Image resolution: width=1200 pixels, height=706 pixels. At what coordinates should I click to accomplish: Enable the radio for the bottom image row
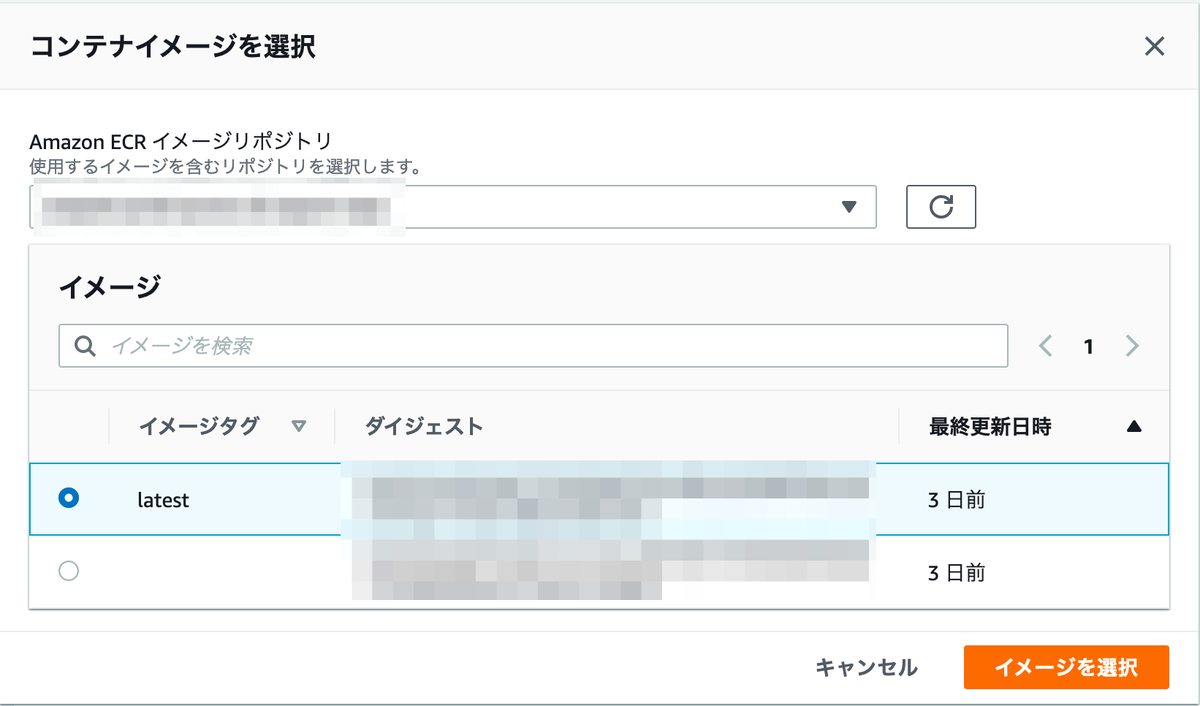(x=68, y=571)
